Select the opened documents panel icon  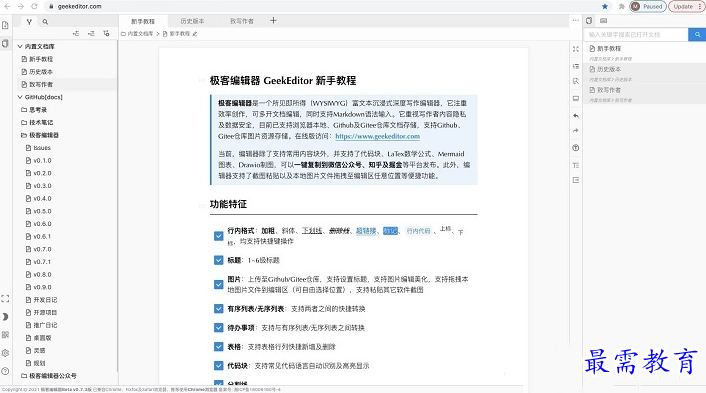[x=589, y=21]
